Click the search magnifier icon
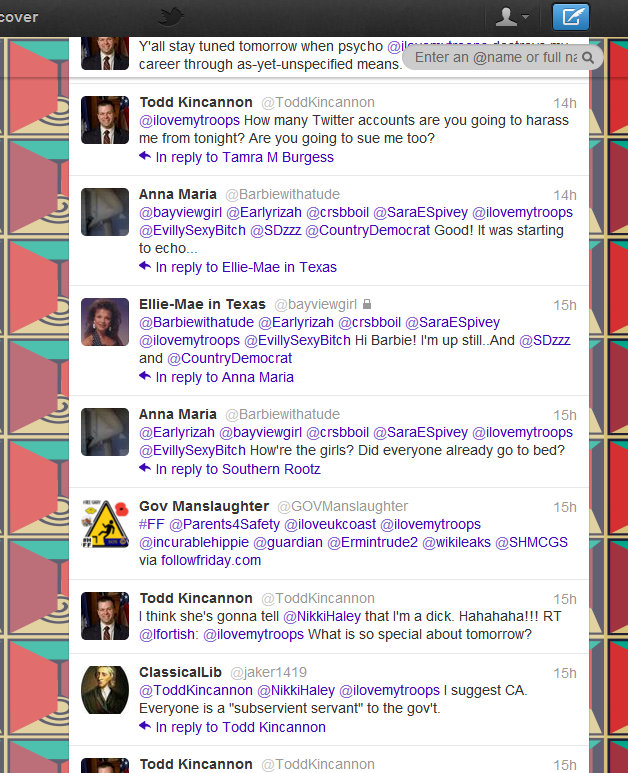This screenshot has width=628, height=773. [x=588, y=58]
